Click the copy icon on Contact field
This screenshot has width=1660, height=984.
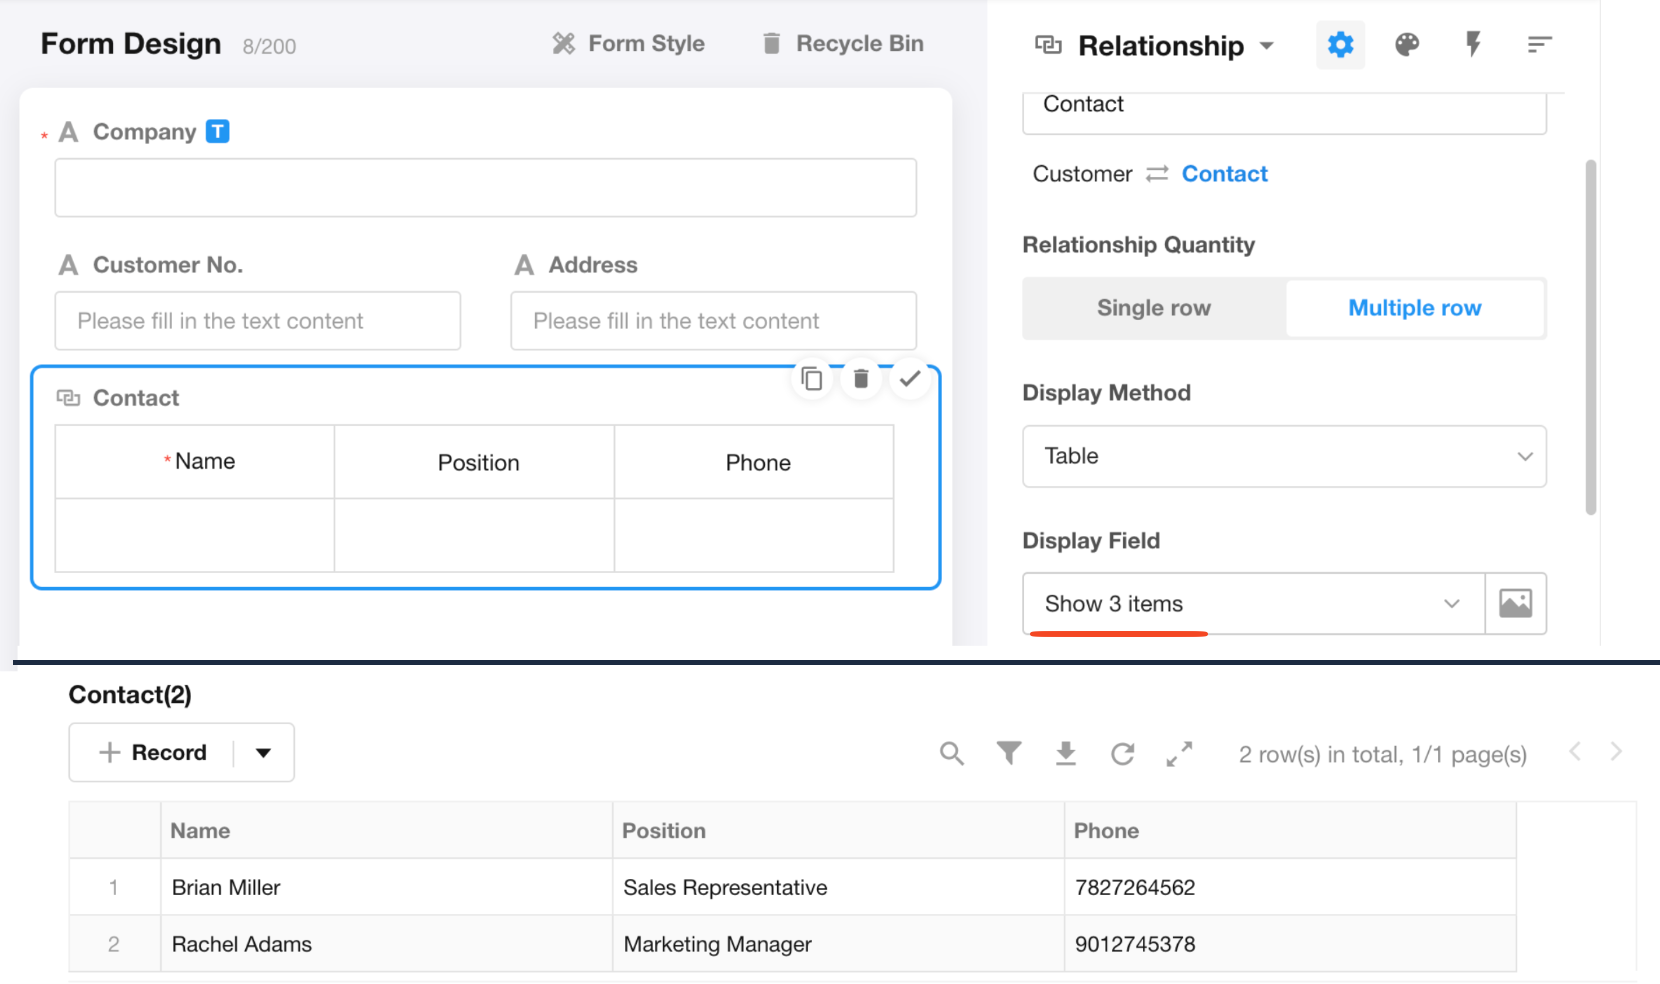click(x=812, y=379)
